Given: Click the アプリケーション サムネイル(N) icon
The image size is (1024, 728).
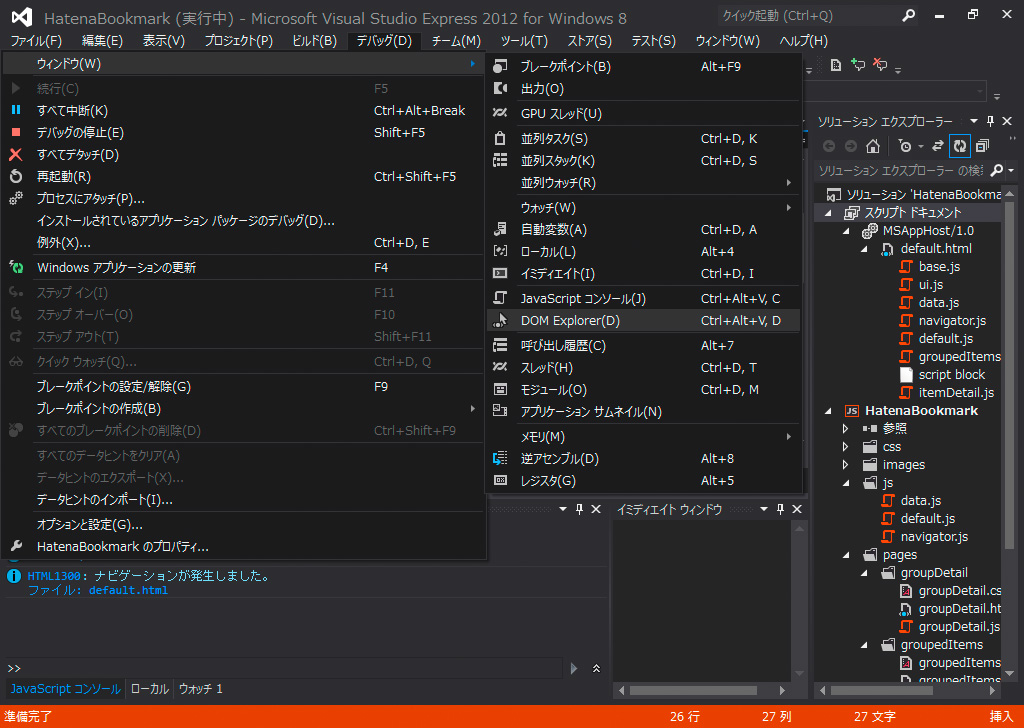Looking at the screenshot, I should (500, 411).
